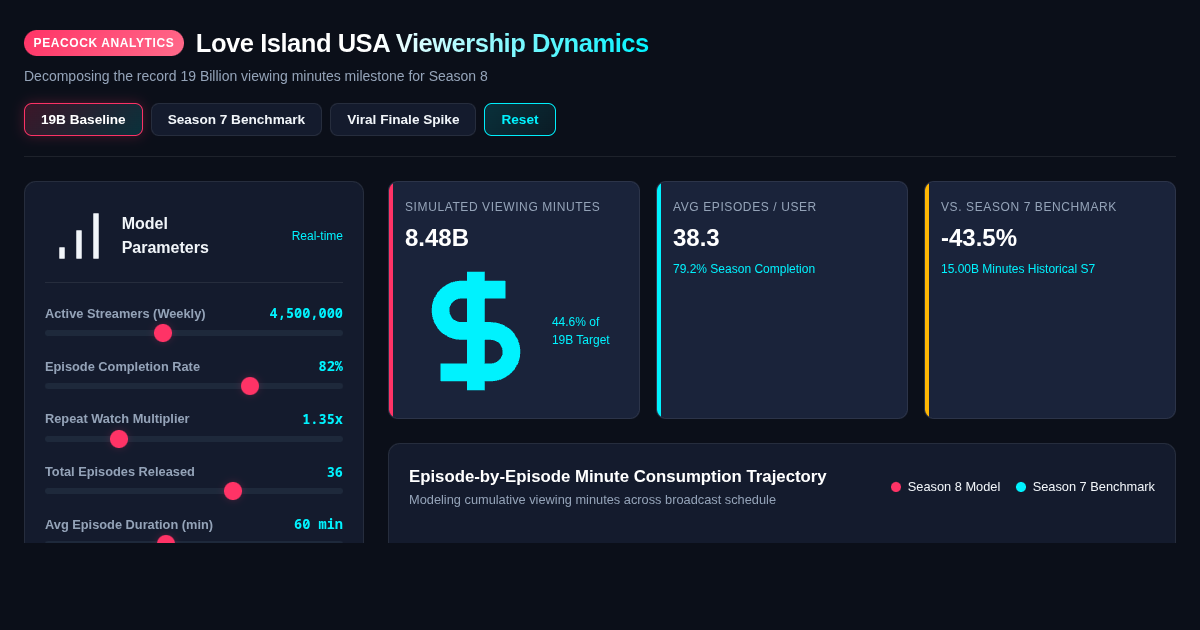Click the bar chart icon beside Model Parameters
The height and width of the screenshot is (630, 1200).
tap(79, 236)
